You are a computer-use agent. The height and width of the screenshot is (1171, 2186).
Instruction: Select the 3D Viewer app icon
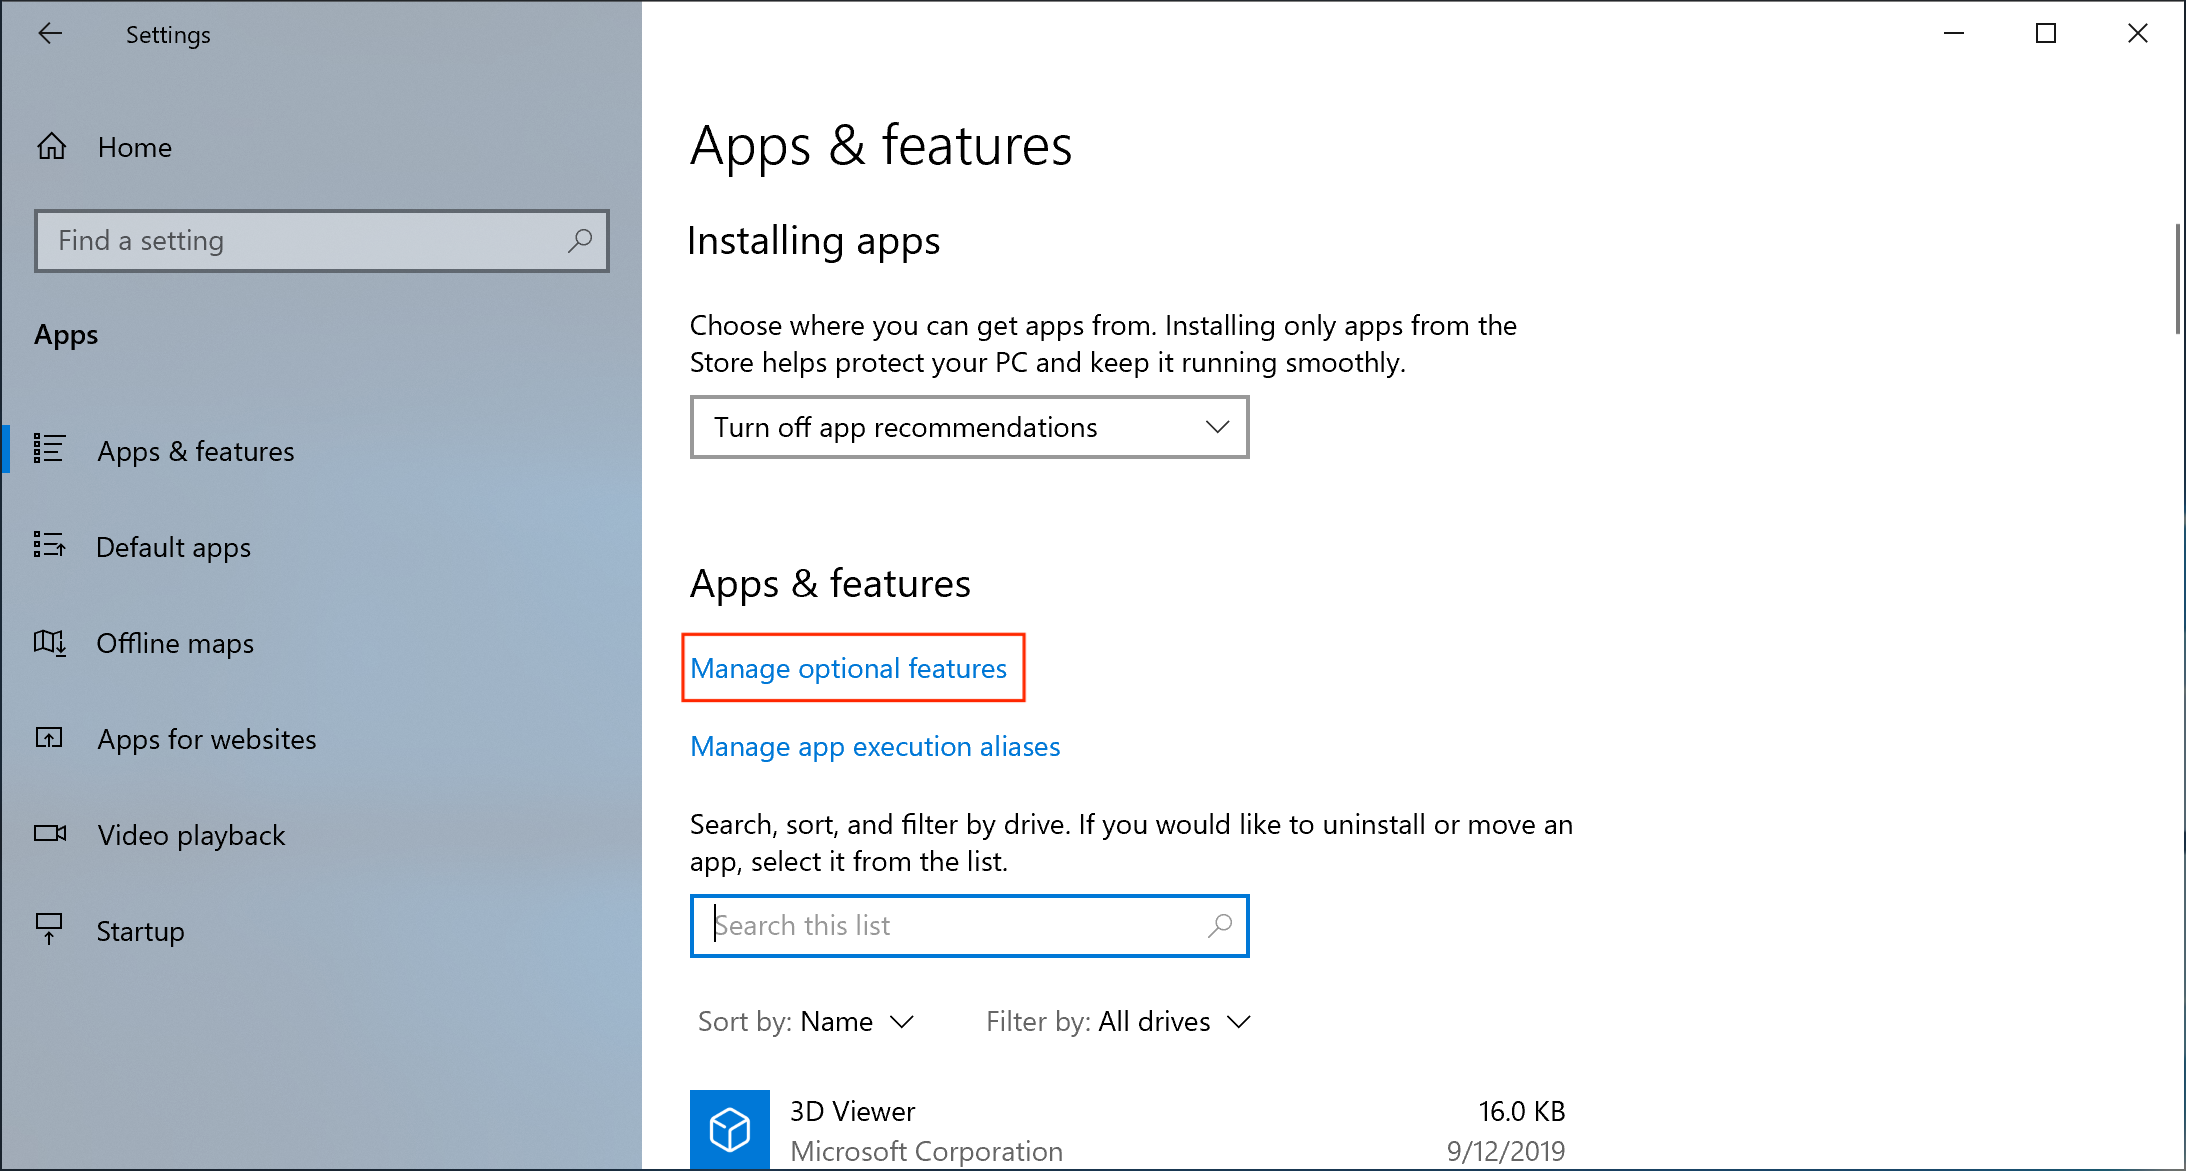pyautogui.click(x=730, y=1130)
